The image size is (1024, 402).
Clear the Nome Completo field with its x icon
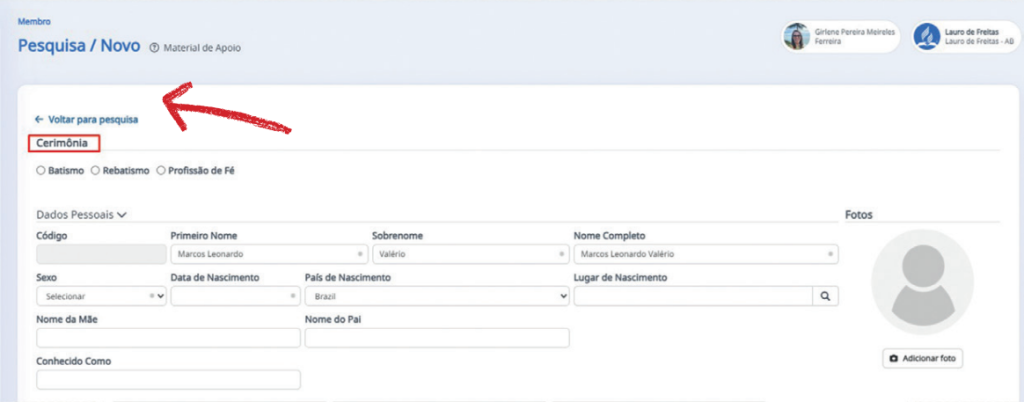pyautogui.click(x=830, y=255)
